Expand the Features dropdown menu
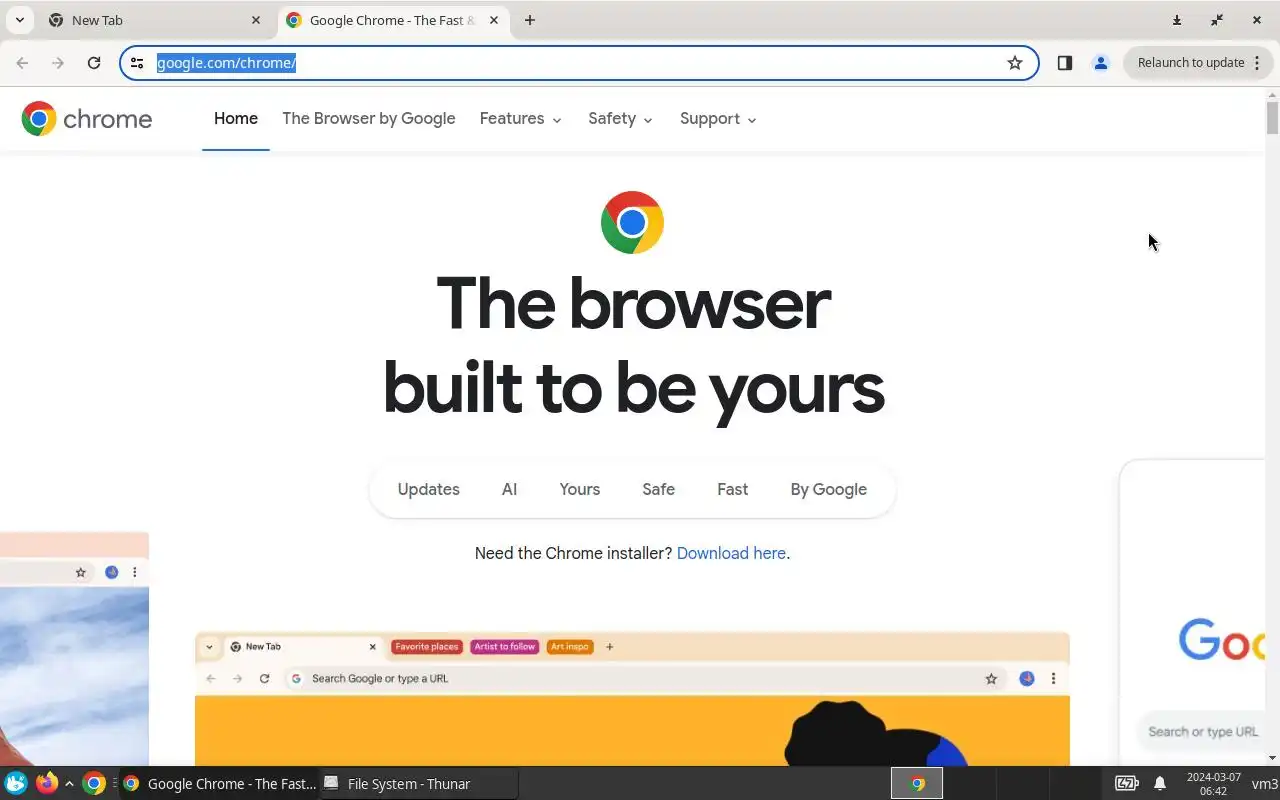 [521, 119]
